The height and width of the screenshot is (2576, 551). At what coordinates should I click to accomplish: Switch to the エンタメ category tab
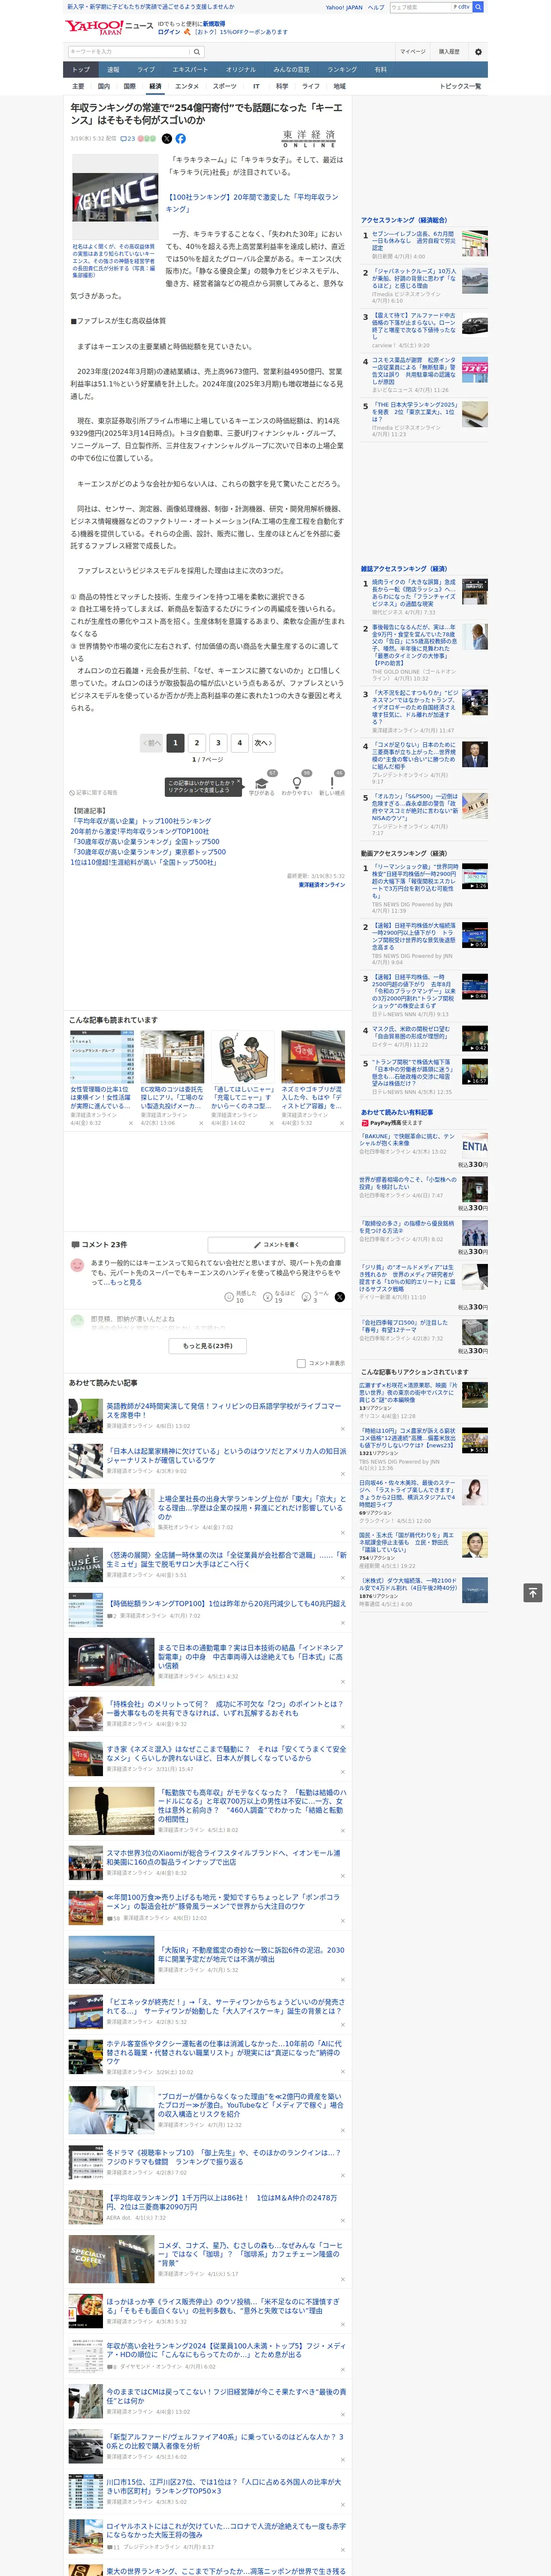(x=187, y=86)
